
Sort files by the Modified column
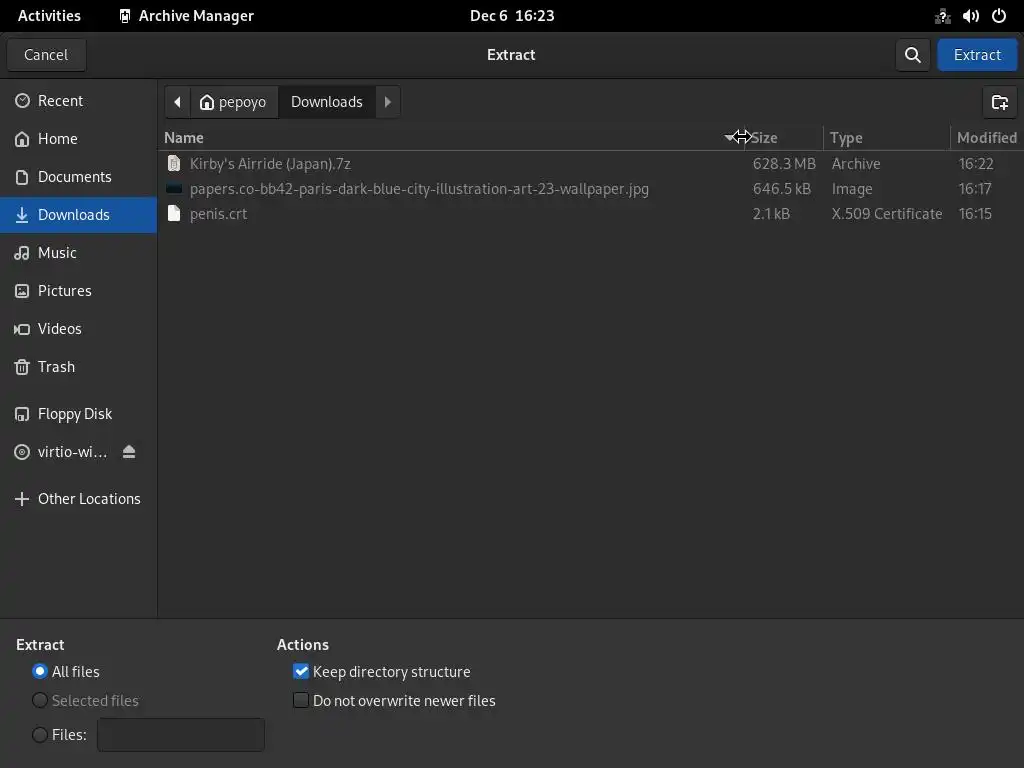(986, 138)
